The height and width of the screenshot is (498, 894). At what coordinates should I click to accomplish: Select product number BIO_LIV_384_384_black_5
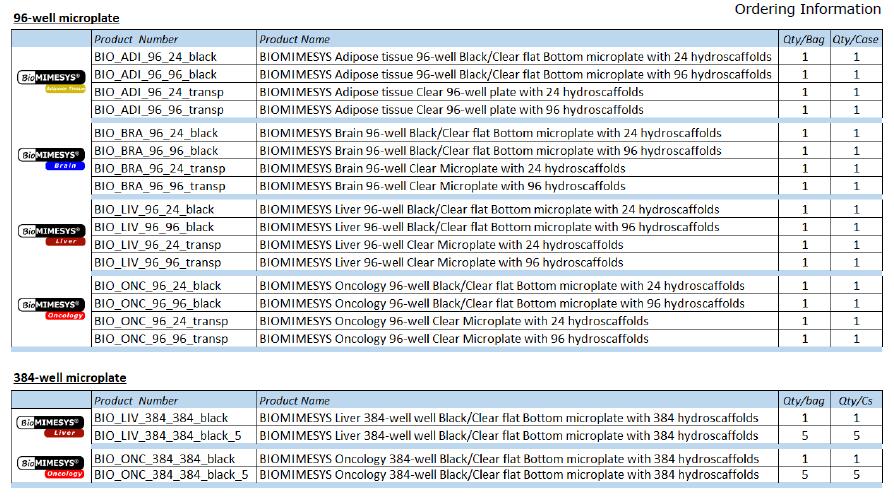tap(168, 435)
